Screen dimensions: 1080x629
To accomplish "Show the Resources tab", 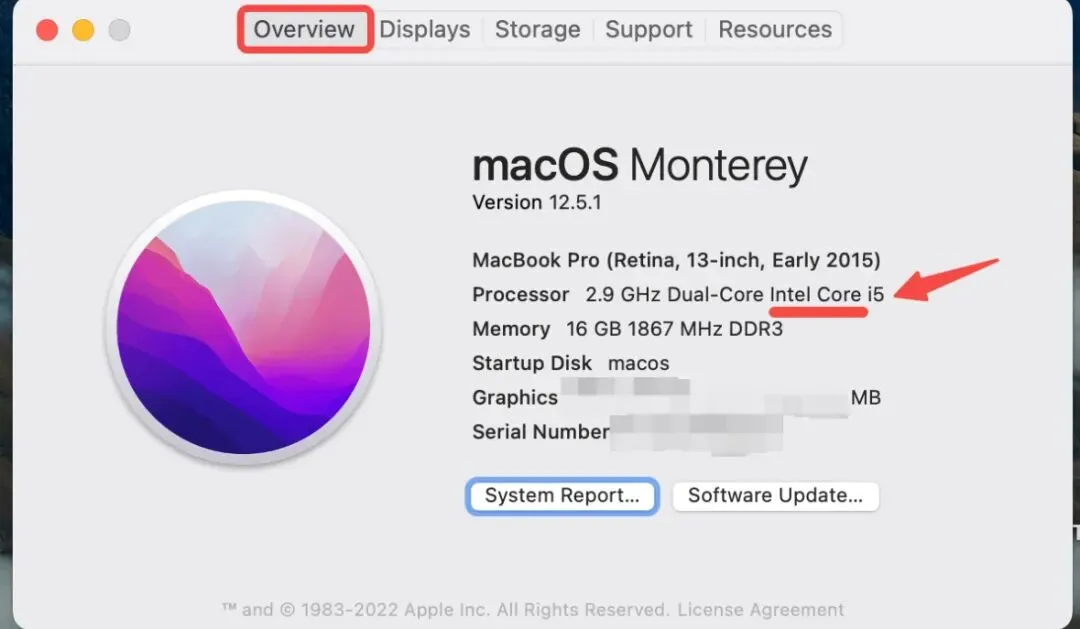I will [775, 30].
